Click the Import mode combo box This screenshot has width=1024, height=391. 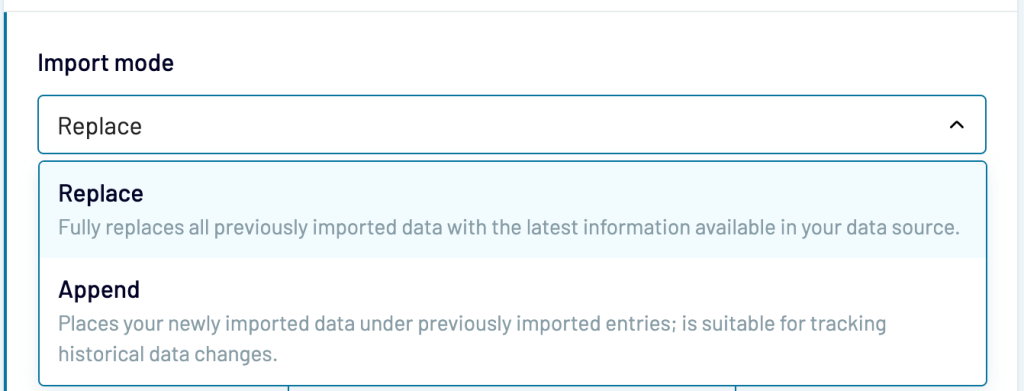click(x=512, y=125)
